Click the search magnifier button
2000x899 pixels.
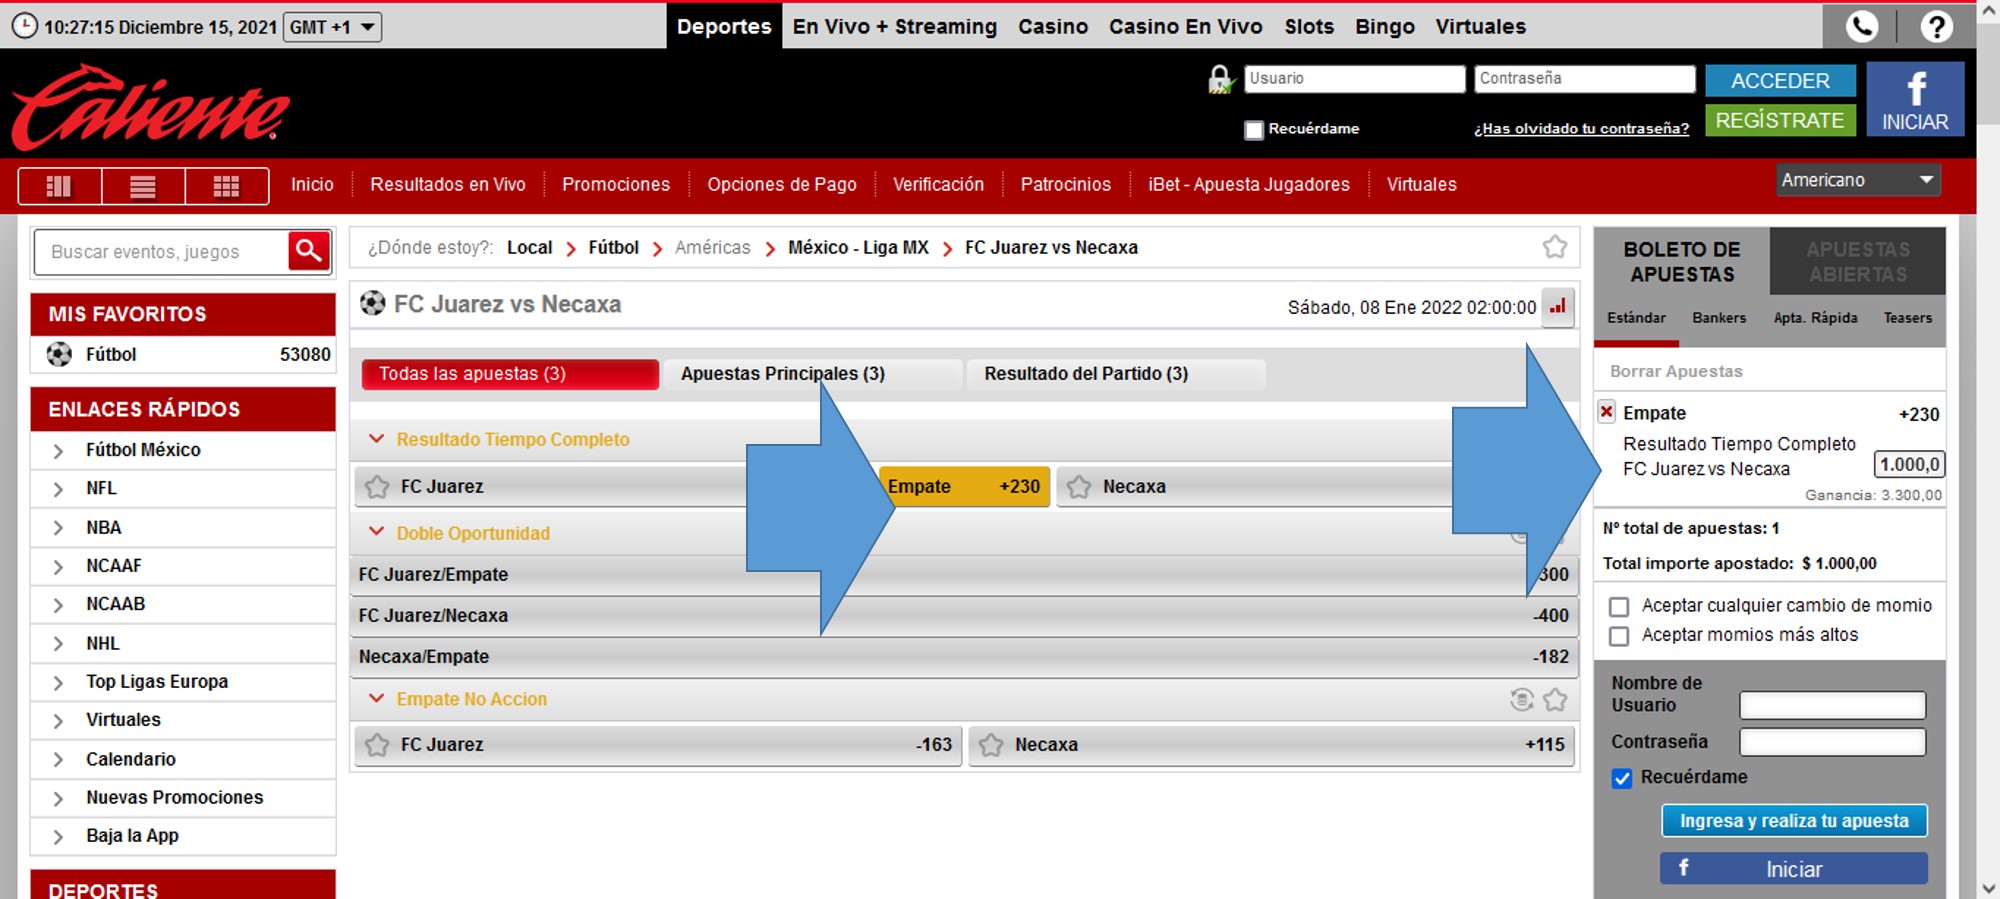309,251
